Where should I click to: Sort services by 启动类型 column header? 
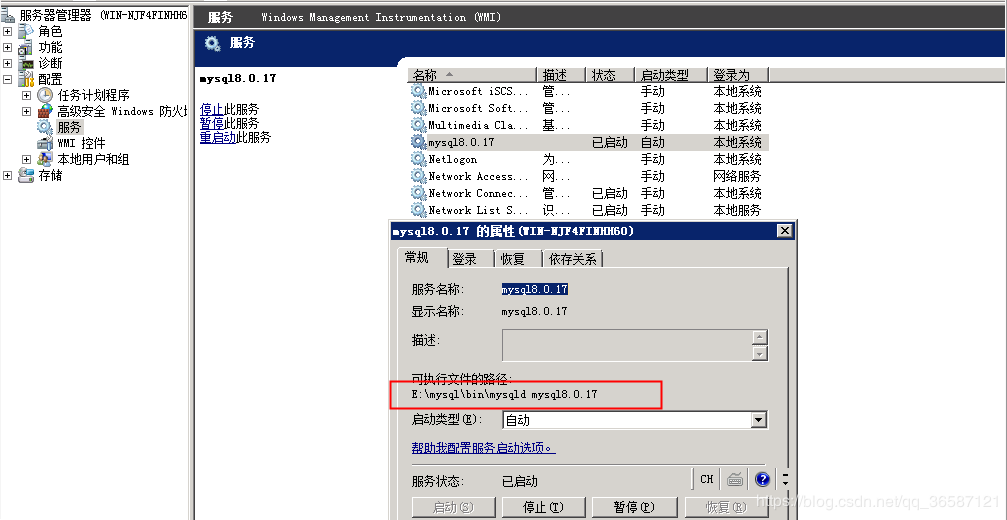pos(670,74)
